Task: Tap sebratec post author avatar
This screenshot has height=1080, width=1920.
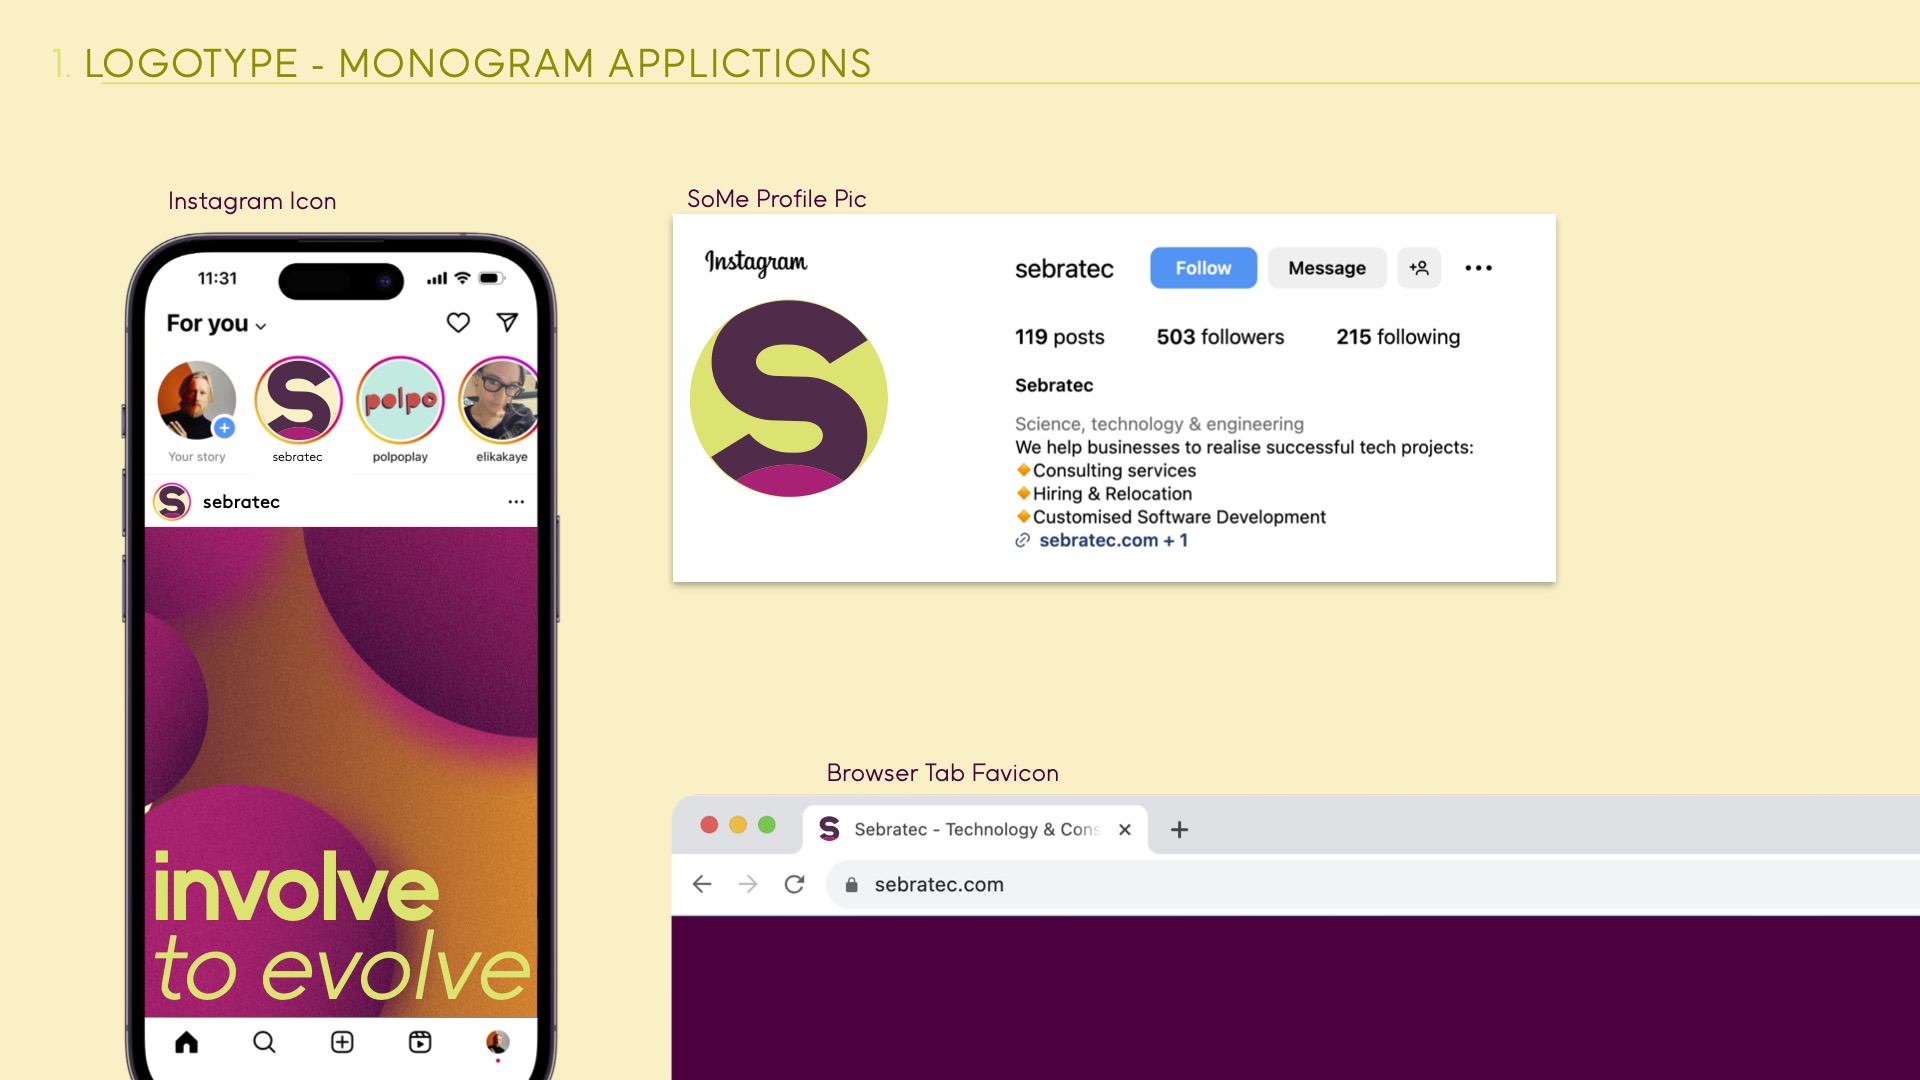Action: pos(172,501)
